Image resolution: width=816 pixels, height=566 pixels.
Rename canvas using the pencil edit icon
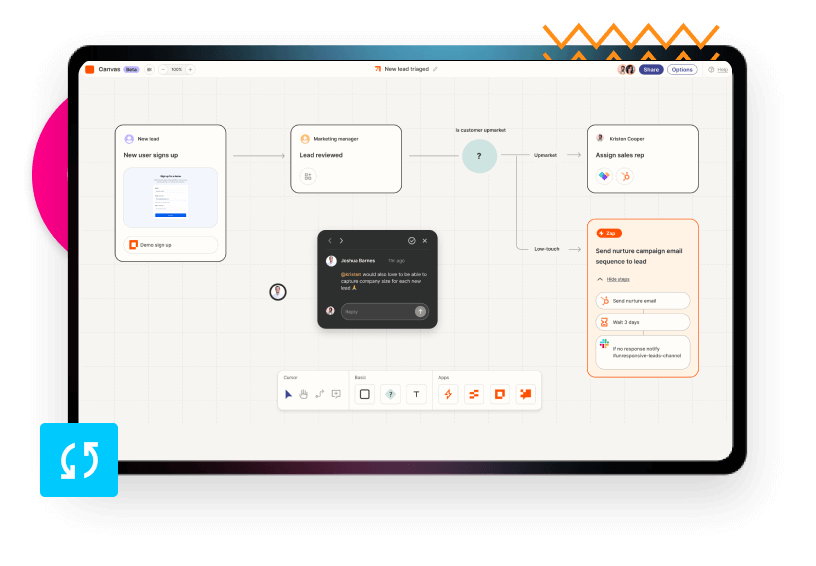pyautogui.click(x=435, y=70)
